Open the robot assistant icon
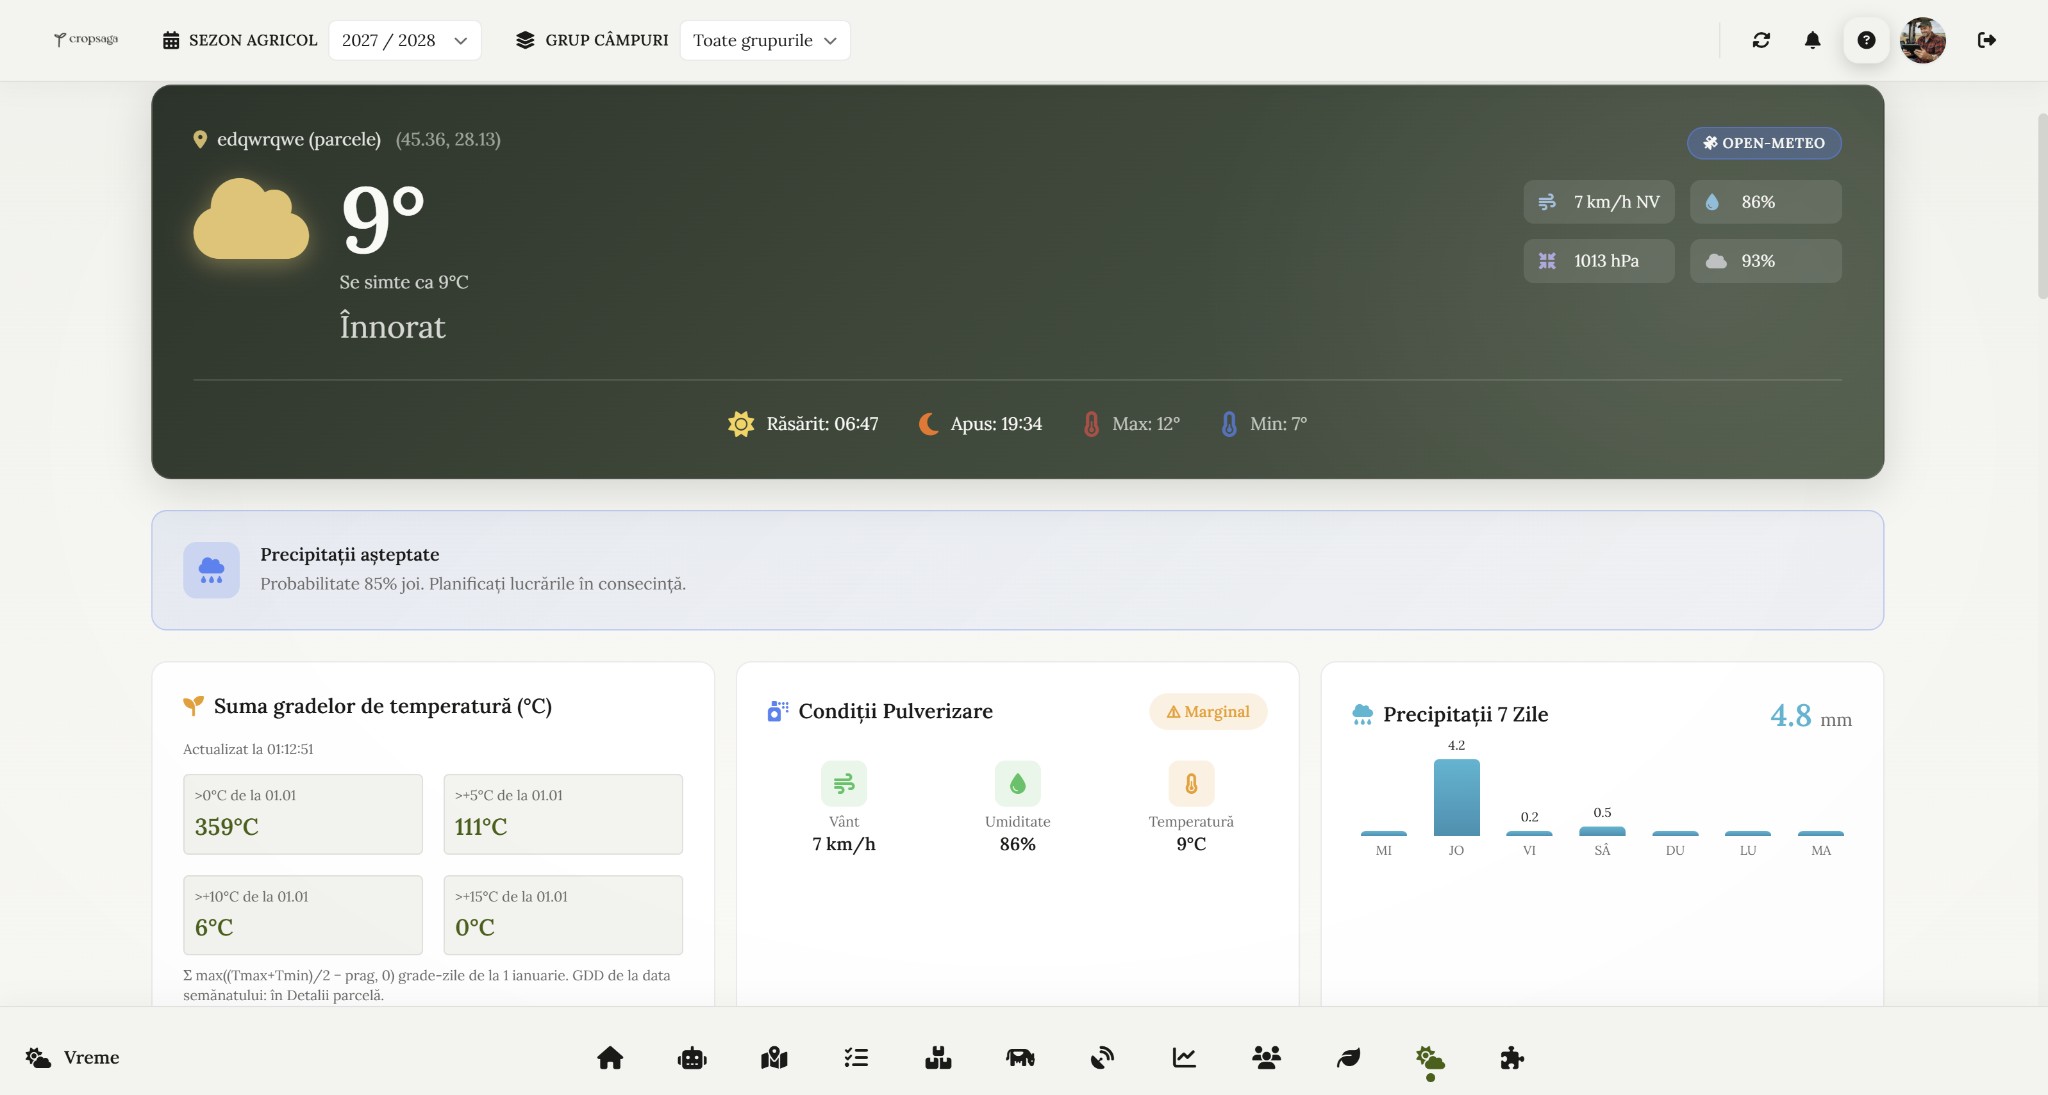Viewport: 2048px width, 1095px height. click(692, 1058)
